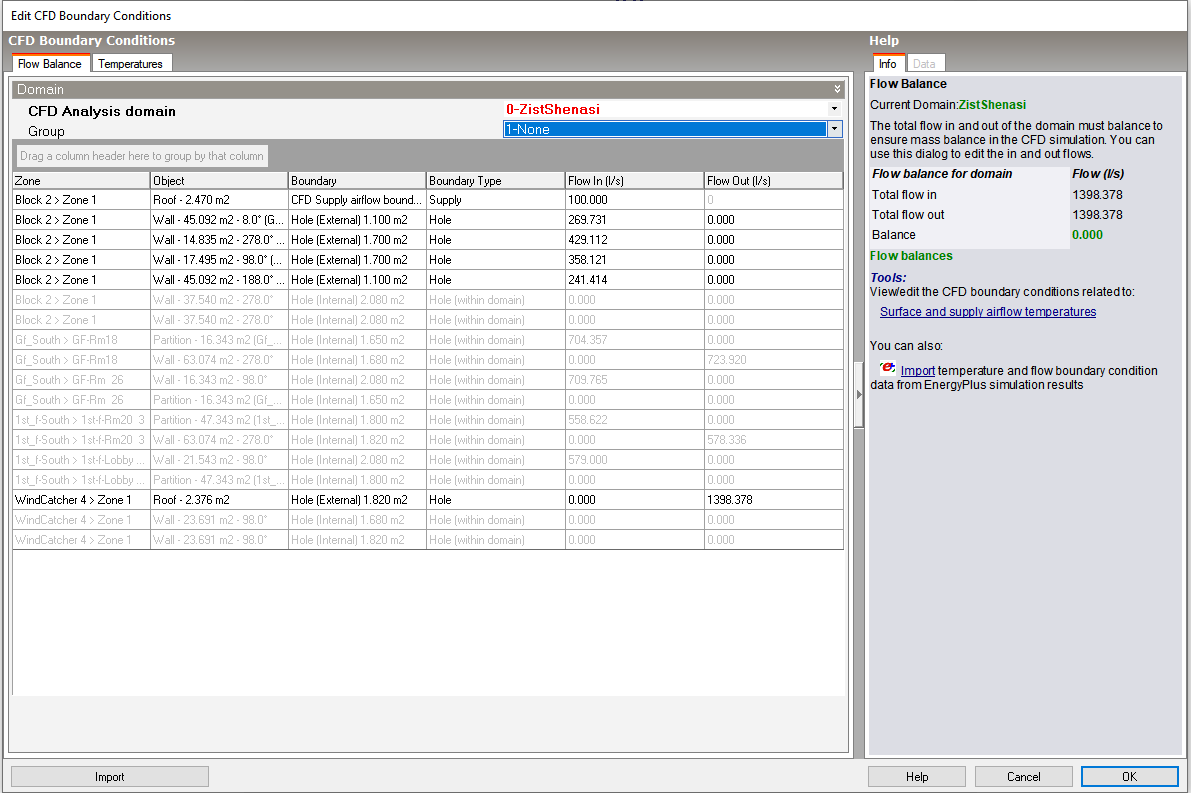Sort by the Object column header
Screen dimensions: 1191x793
click(x=220, y=181)
